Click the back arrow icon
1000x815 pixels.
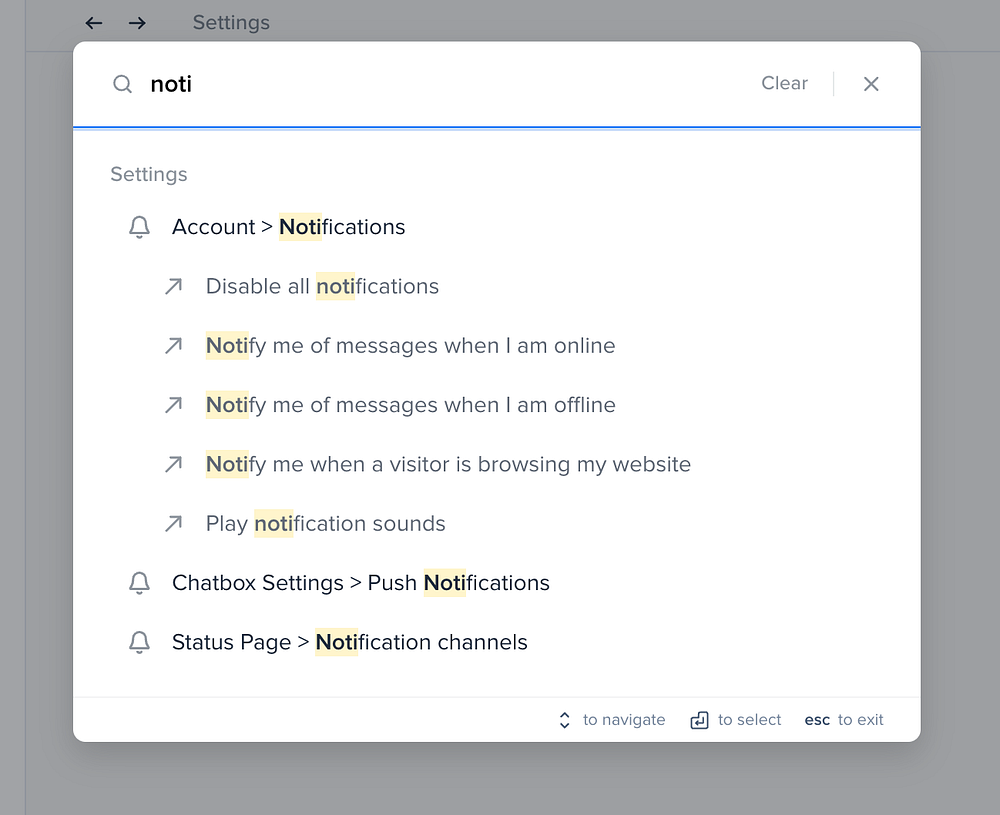click(x=94, y=23)
